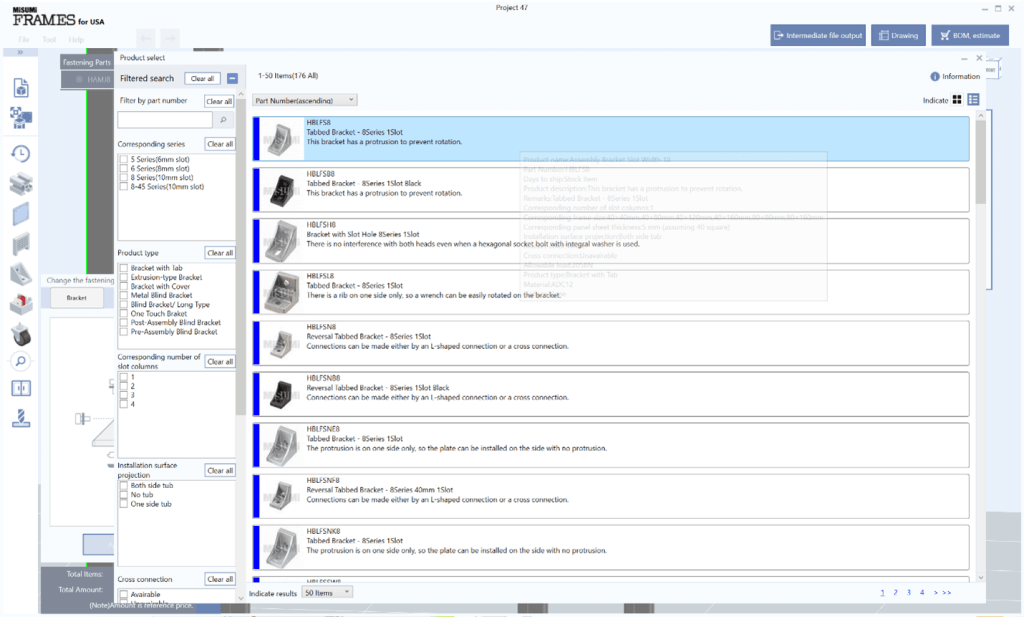Open the 50 Items results dropdown
This screenshot has height=617, width=1024.
(327, 593)
